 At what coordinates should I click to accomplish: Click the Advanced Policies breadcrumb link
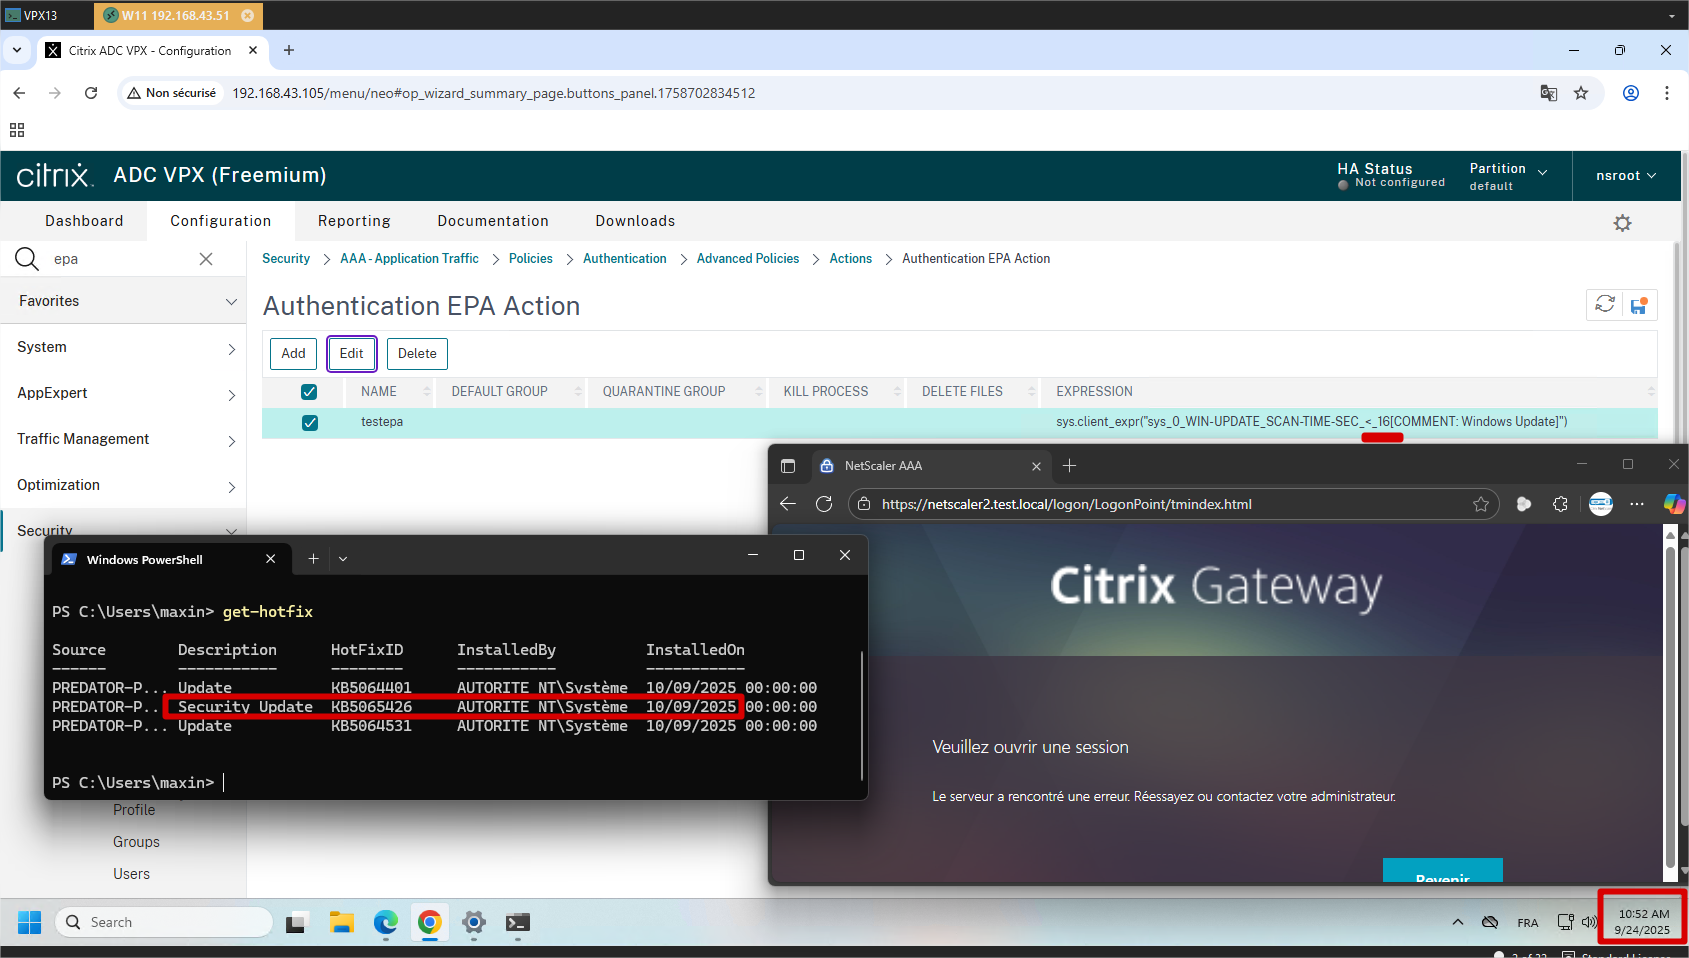coord(747,259)
